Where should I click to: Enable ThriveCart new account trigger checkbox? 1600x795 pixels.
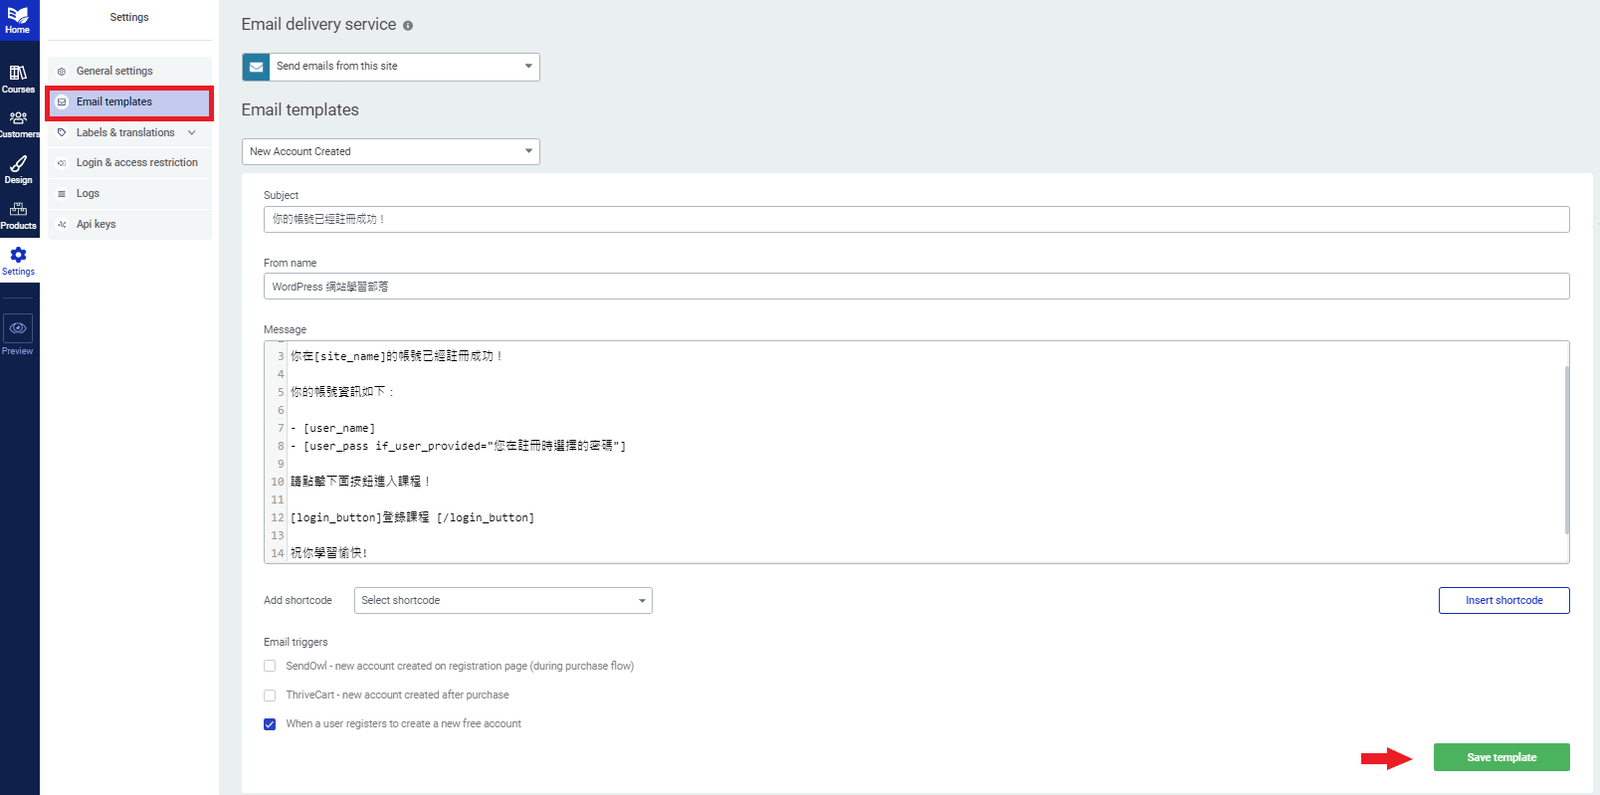point(270,695)
